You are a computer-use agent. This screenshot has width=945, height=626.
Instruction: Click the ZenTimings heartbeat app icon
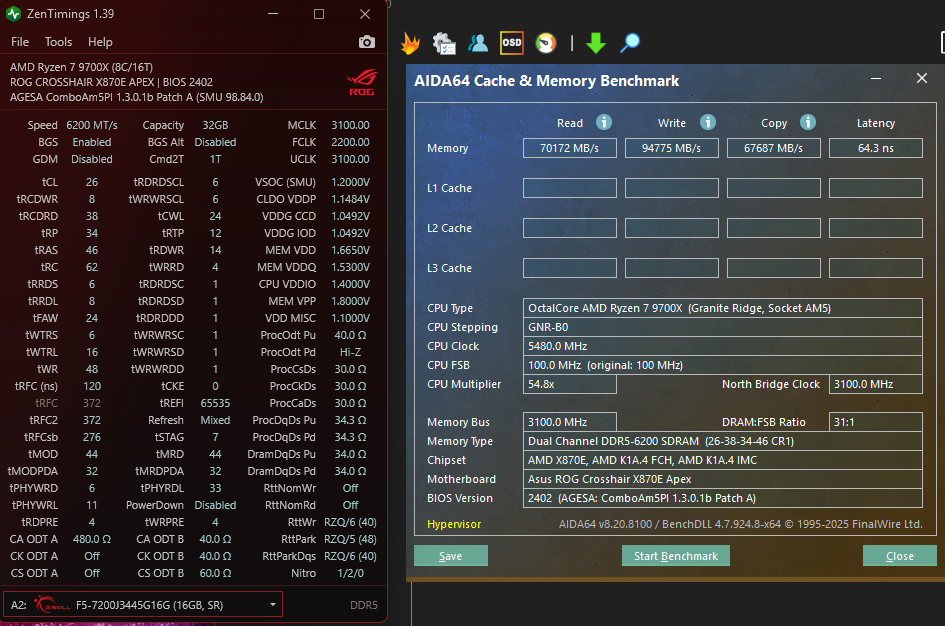click(13, 13)
